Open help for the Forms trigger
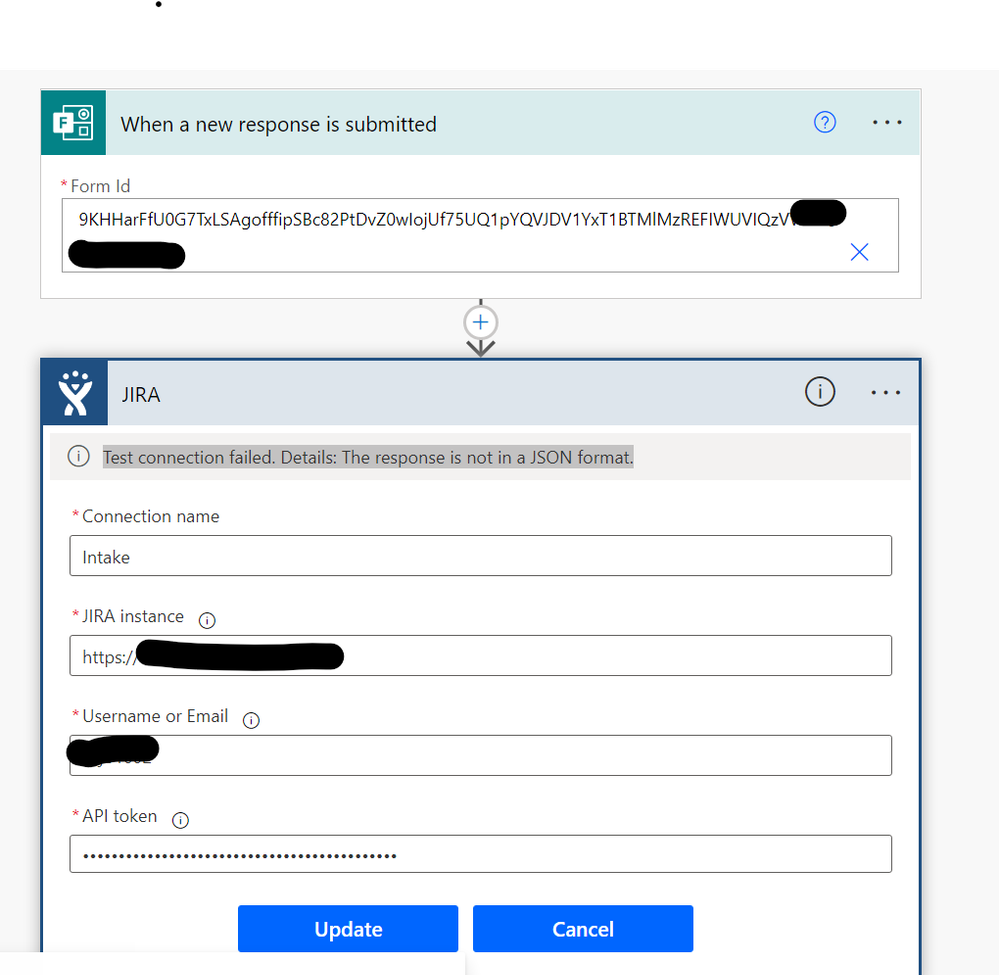Image resolution: width=999 pixels, height=975 pixels. 824,122
